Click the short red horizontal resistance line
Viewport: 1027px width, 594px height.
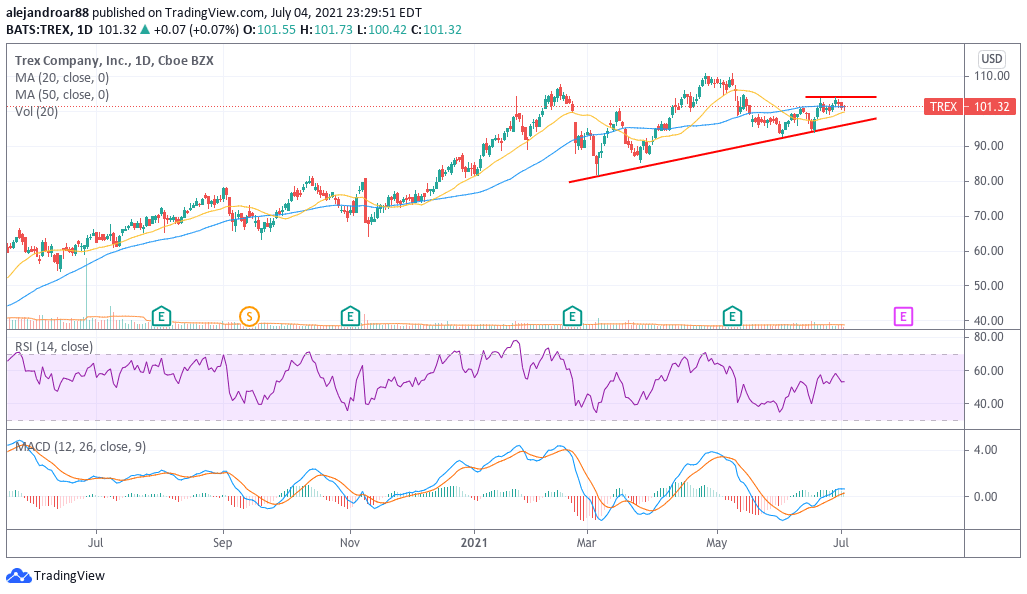[x=840, y=97]
